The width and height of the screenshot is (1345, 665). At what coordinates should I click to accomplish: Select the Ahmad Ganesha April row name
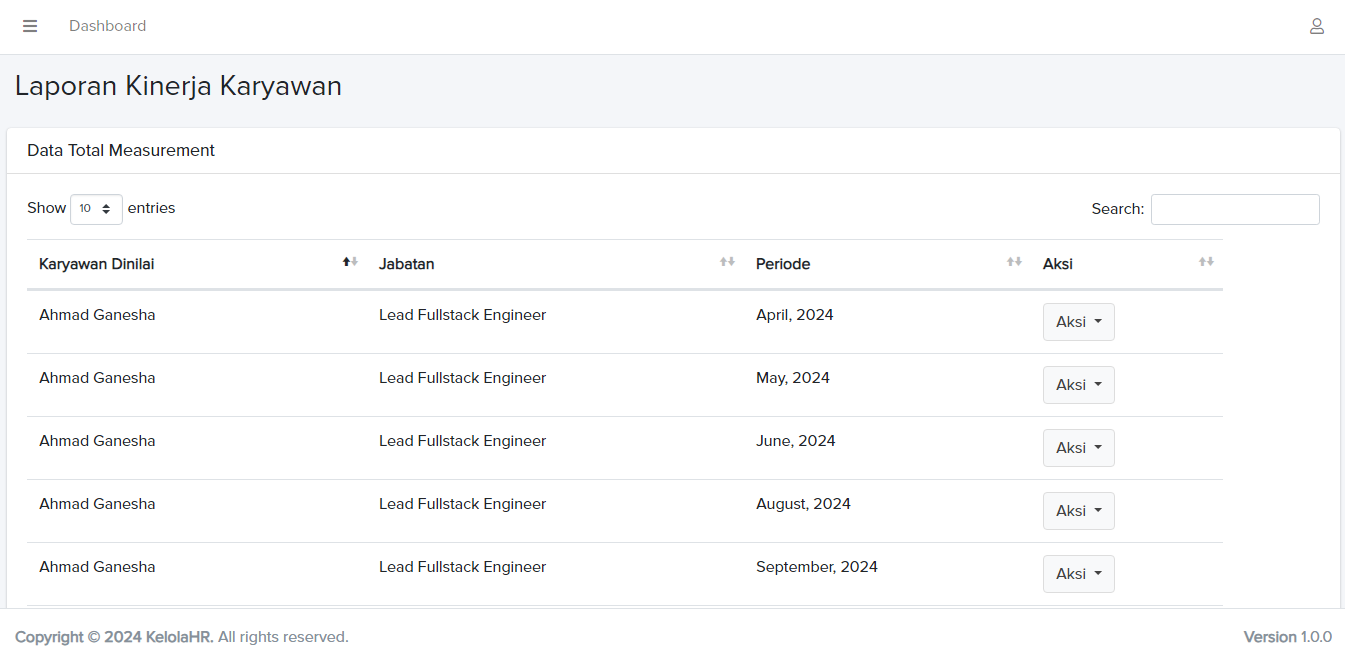[97, 315]
